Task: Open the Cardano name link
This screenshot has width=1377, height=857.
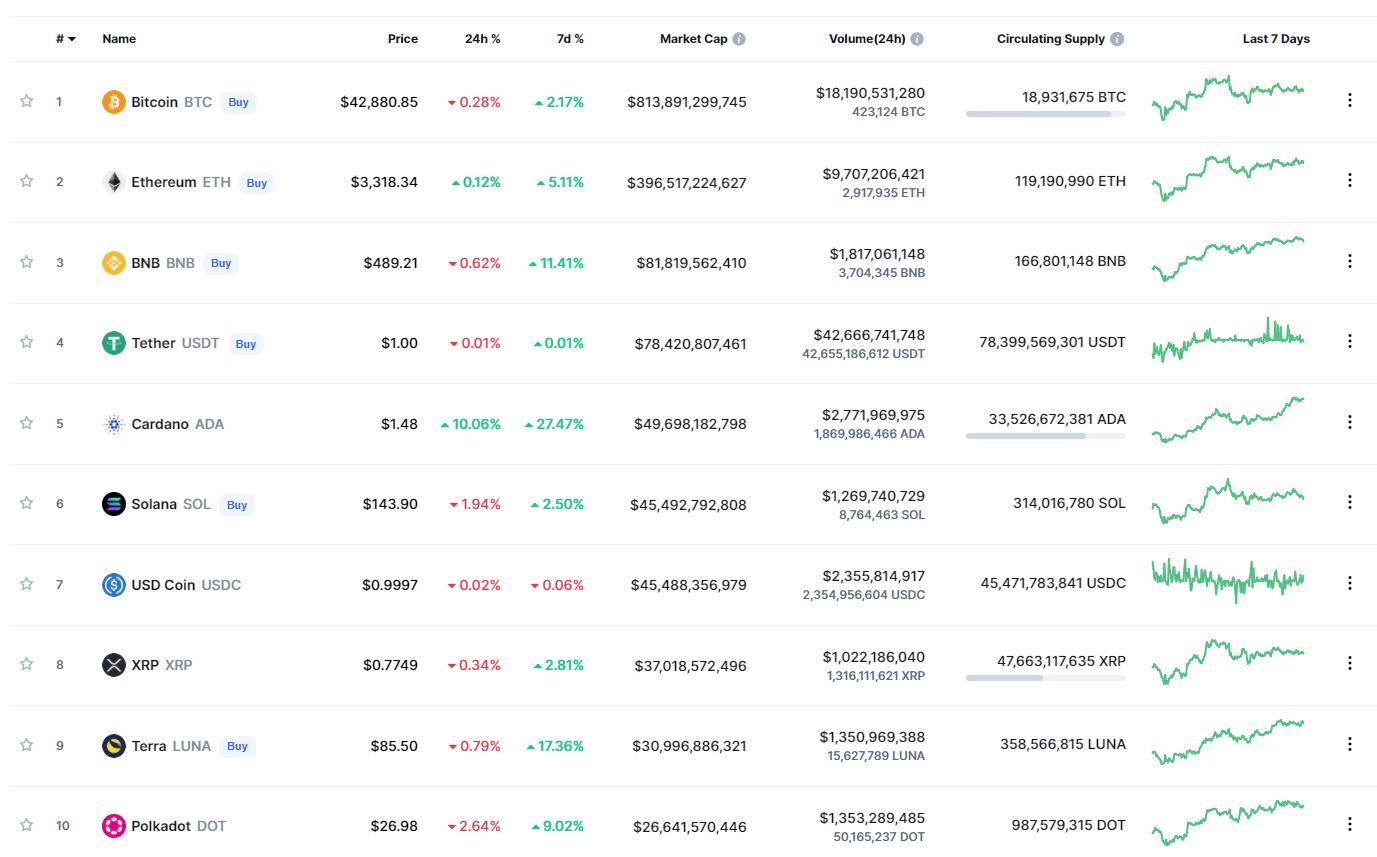Action: pos(160,424)
